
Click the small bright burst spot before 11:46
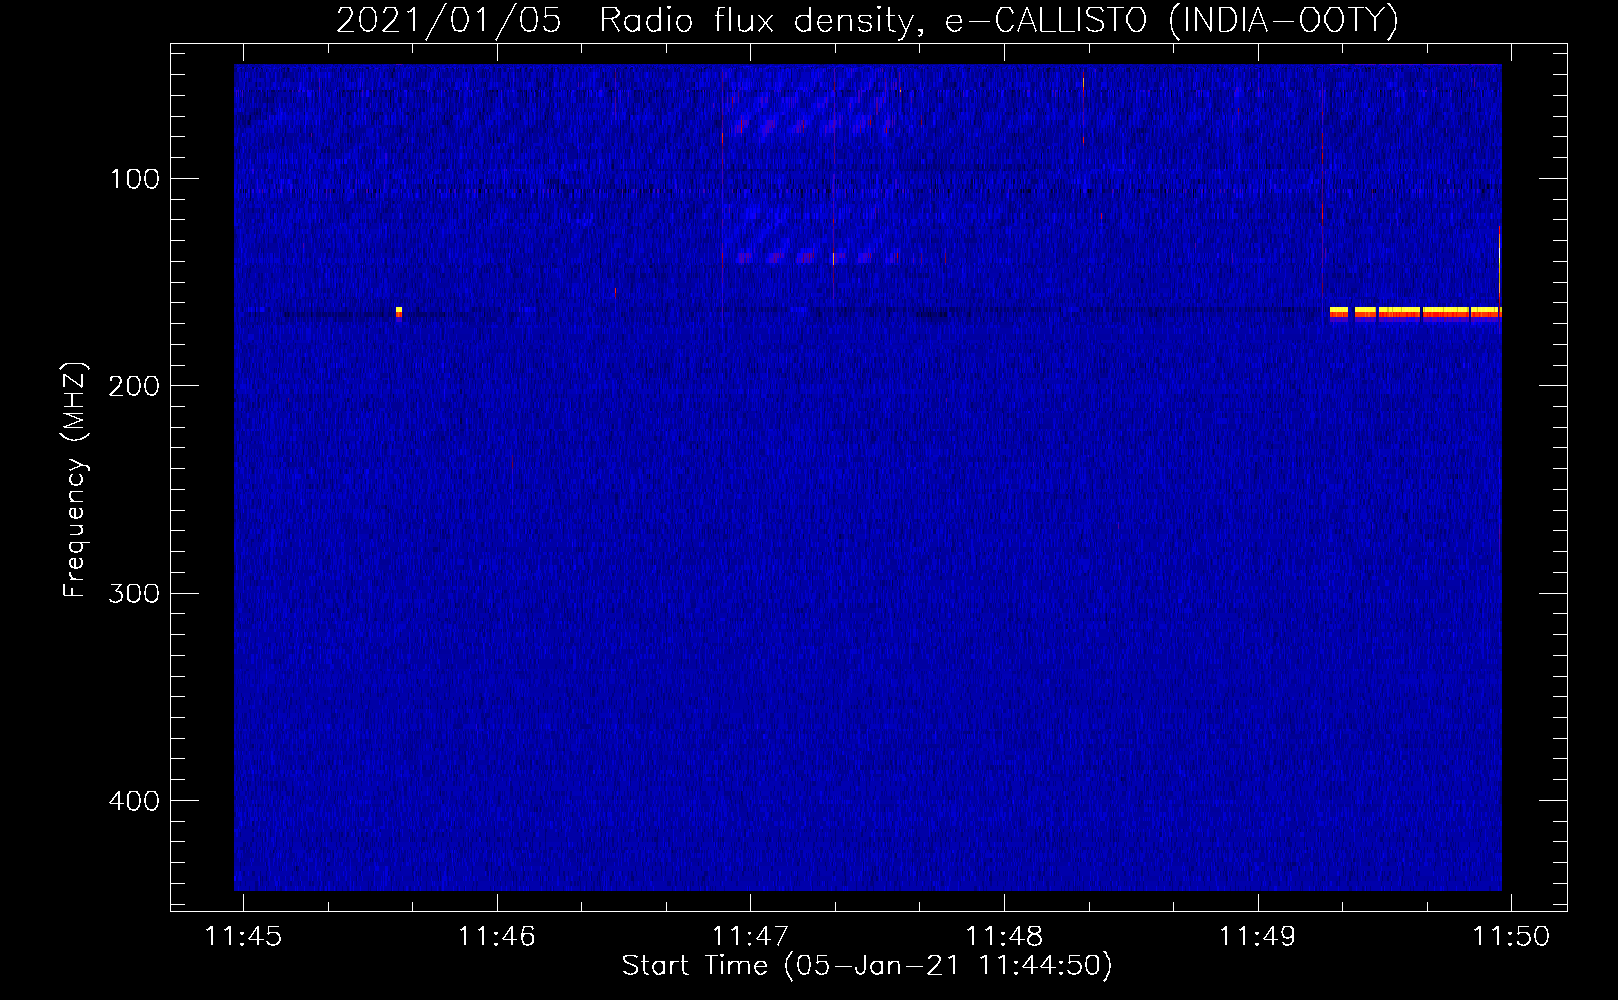399,312
